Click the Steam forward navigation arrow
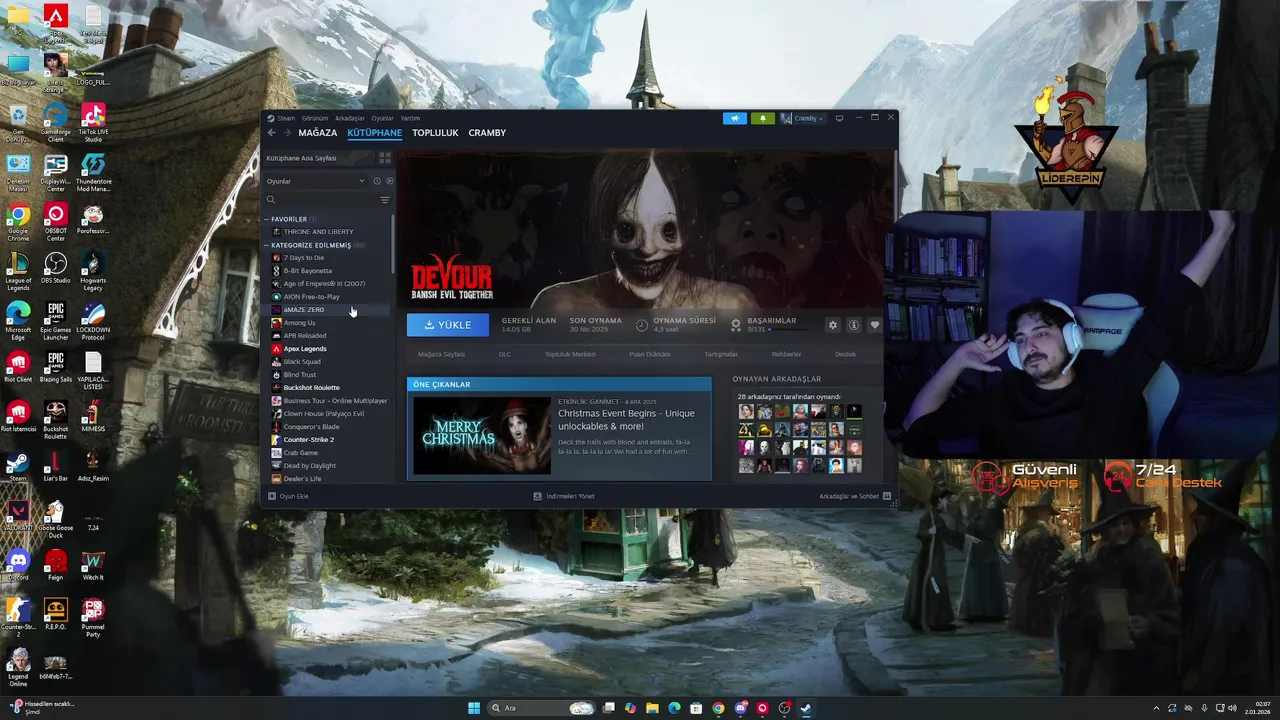 pyautogui.click(x=287, y=133)
